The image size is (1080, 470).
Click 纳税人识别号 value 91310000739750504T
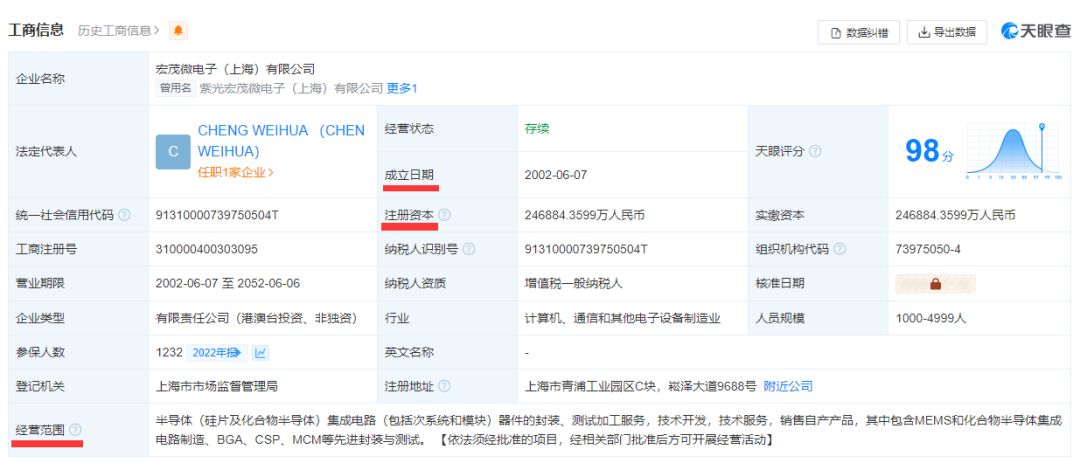click(x=586, y=249)
